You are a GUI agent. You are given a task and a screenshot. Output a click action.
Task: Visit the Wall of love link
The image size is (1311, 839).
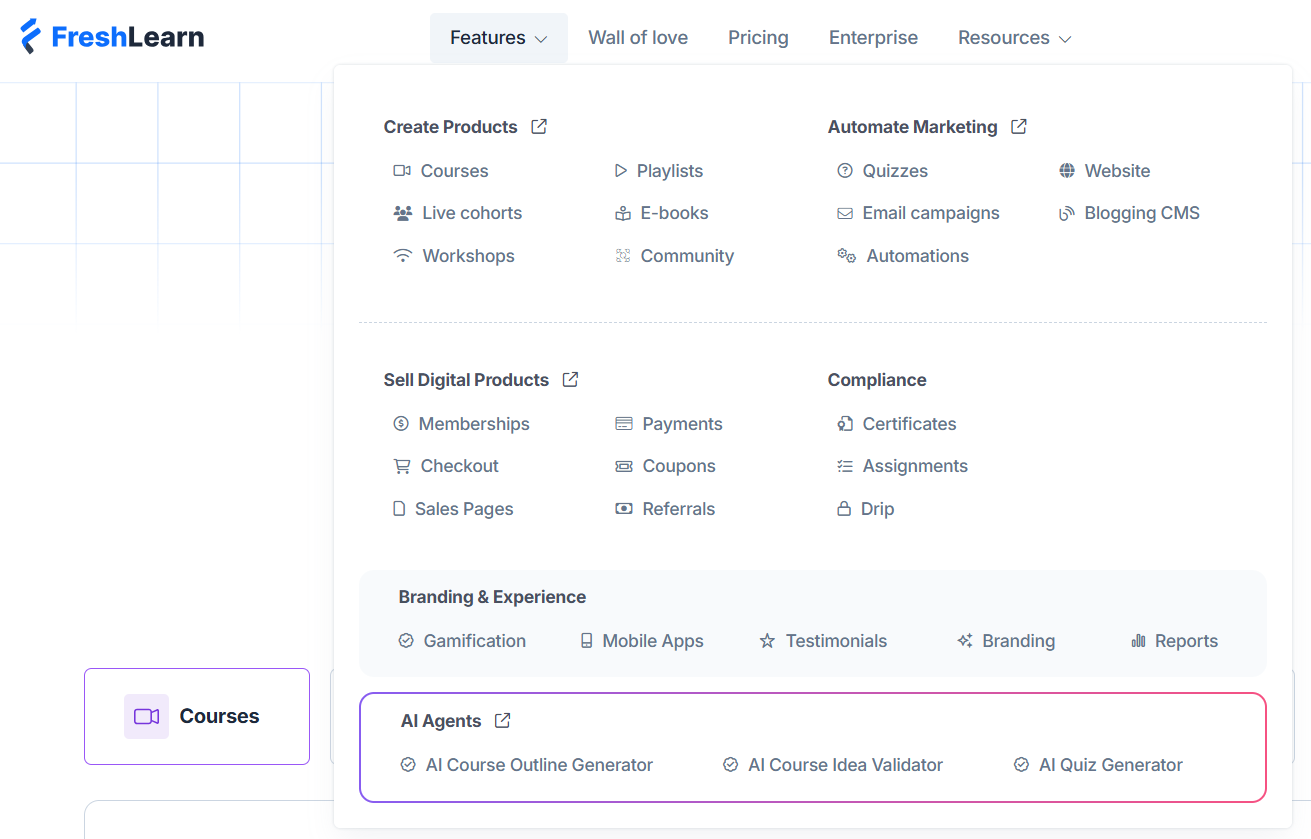pyautogui.click(x=637, y=37)
